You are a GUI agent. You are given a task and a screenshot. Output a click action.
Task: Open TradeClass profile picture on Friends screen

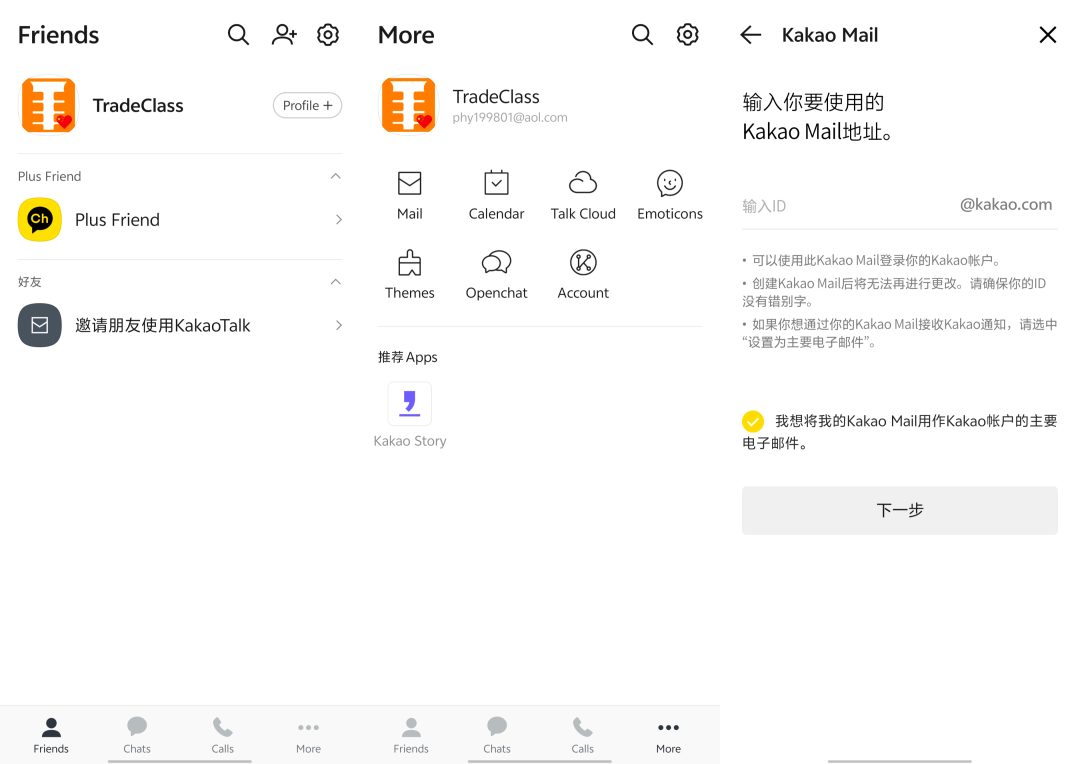(48, 105)
